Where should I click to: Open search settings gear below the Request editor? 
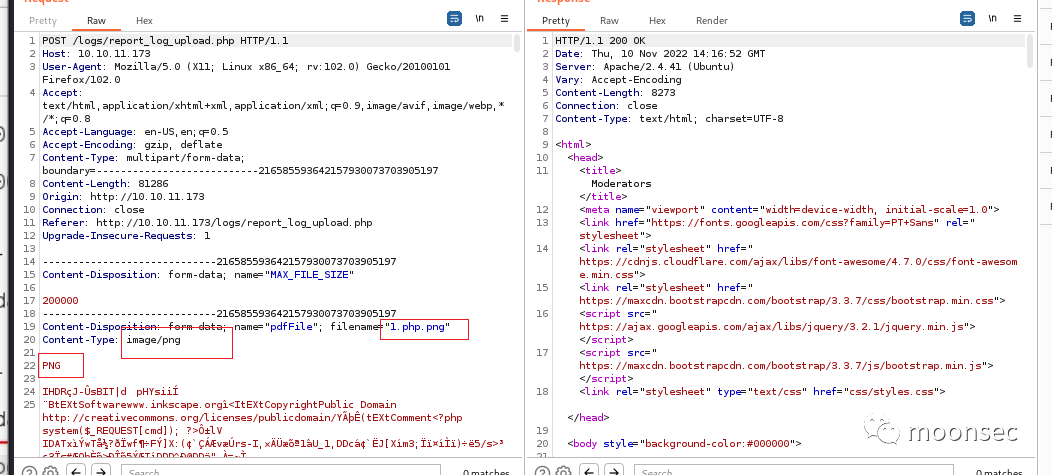tap(51, 472)
